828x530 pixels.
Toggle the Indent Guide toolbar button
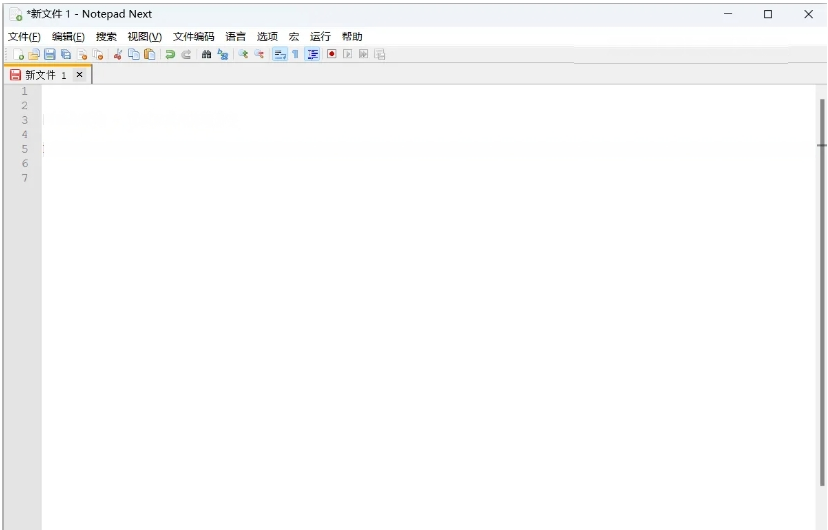[x=313, y=54]
